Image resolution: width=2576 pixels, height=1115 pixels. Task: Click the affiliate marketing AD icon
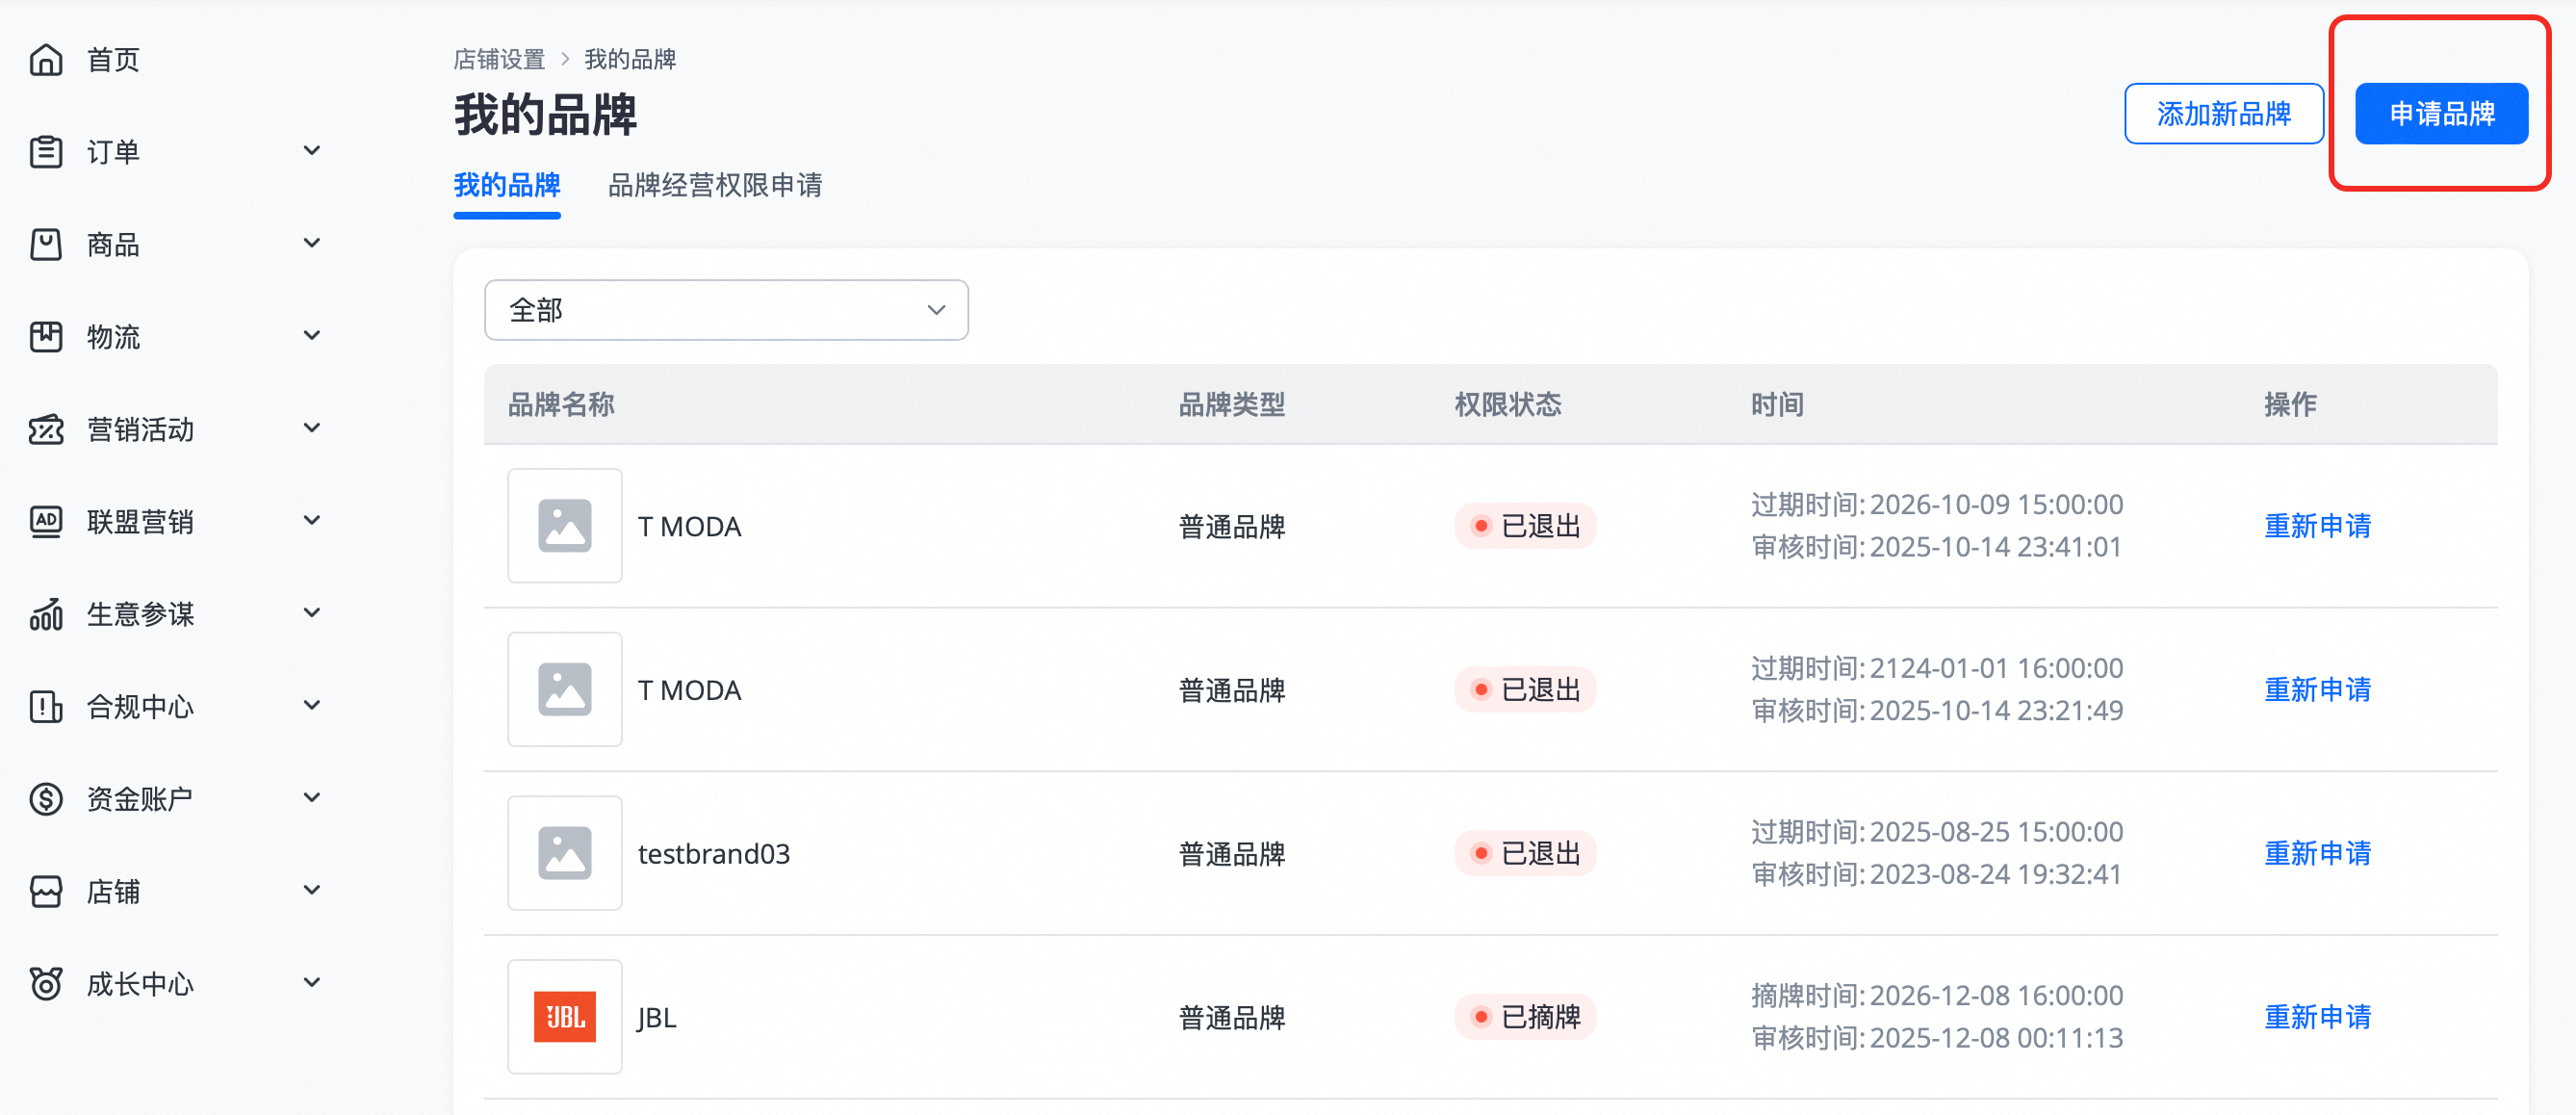click(x=46, y=522)
